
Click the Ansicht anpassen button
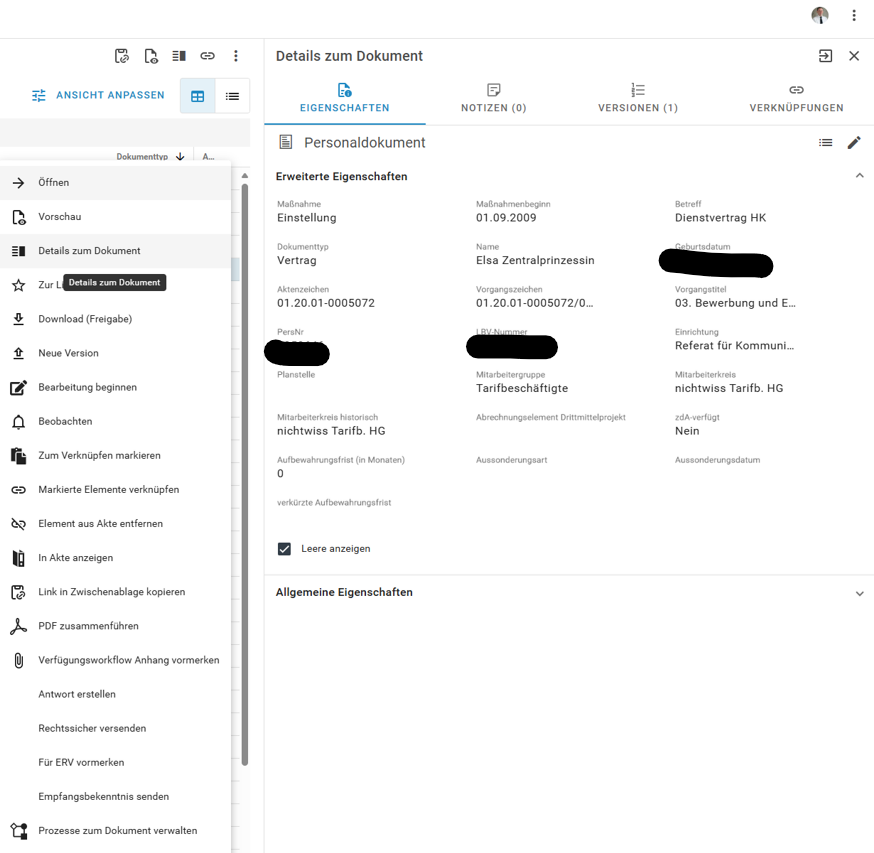tap(98, 95)
